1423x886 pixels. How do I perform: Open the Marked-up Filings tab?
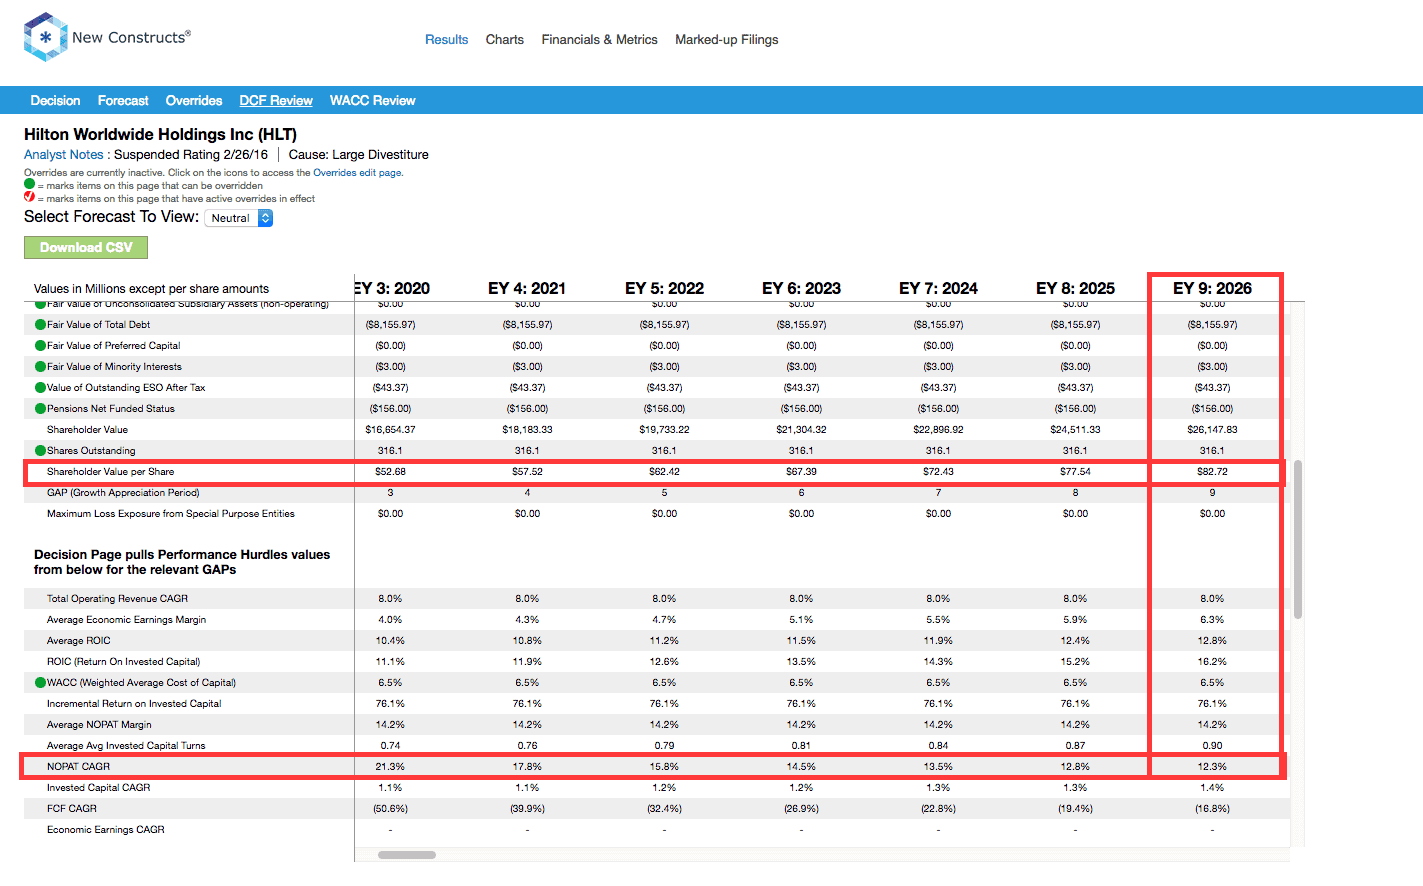click(x=727, y=40)
